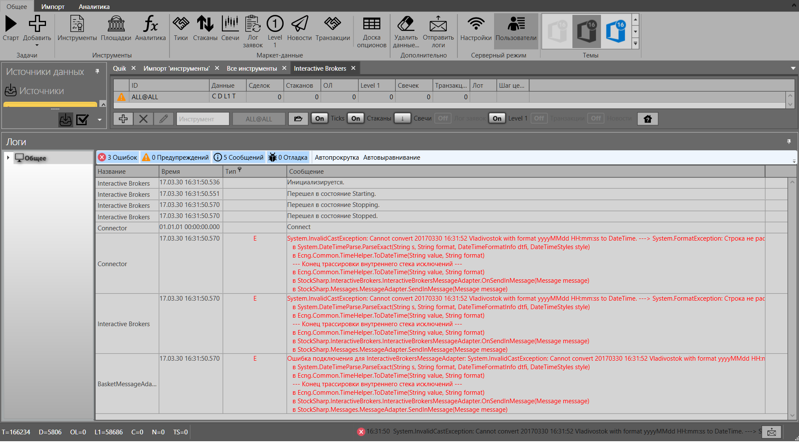Click the Пользователи icon in ribbon
The image size is (799, 442).
pos(516,28)
